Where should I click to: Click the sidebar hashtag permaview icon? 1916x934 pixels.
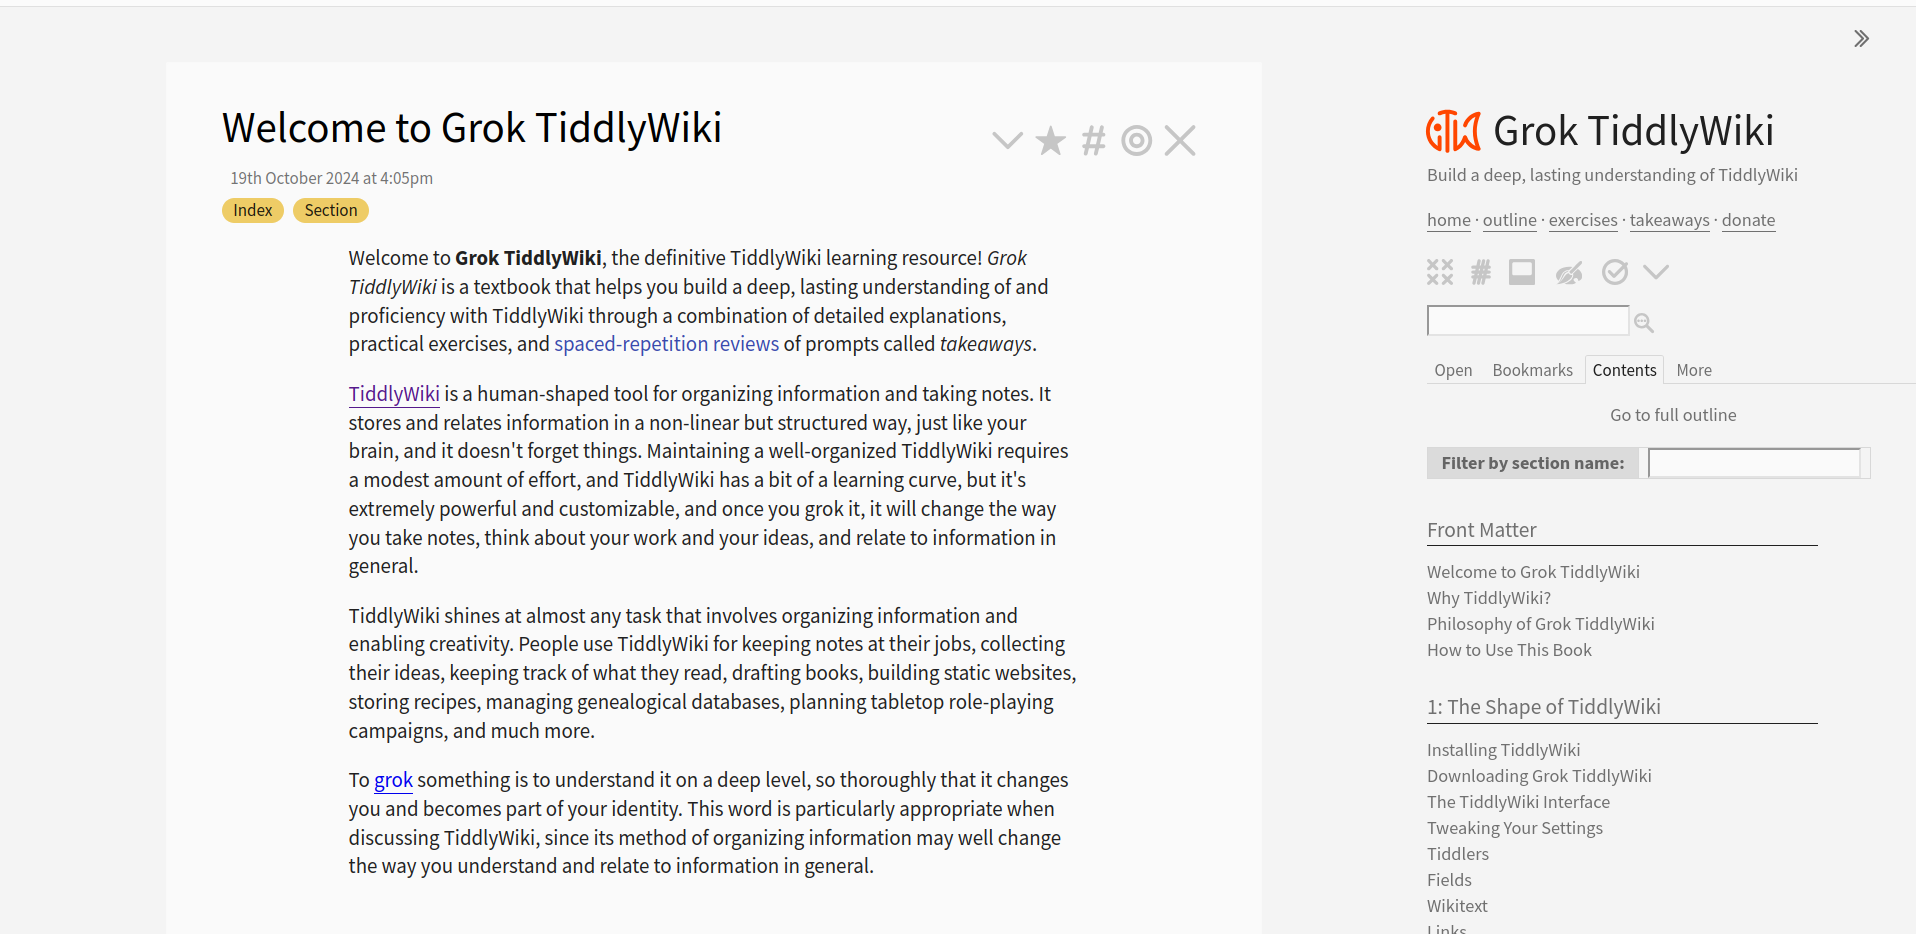tap(1481, 272)
